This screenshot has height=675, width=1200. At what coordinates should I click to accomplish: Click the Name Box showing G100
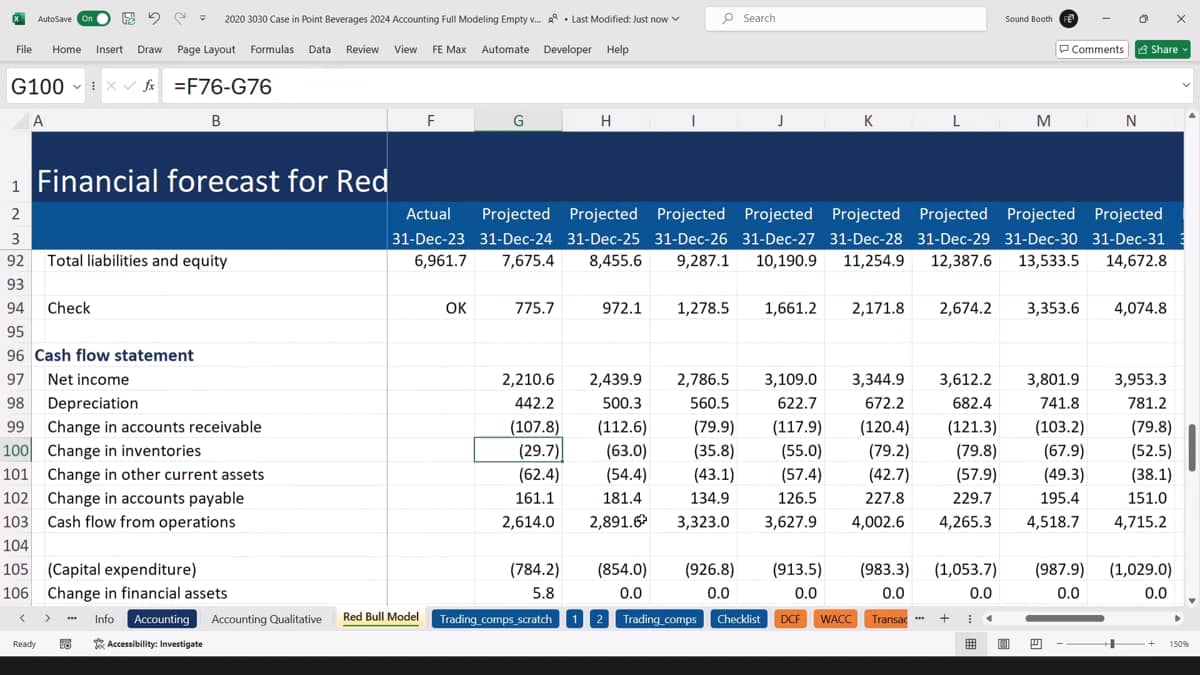tap(38, 87)
